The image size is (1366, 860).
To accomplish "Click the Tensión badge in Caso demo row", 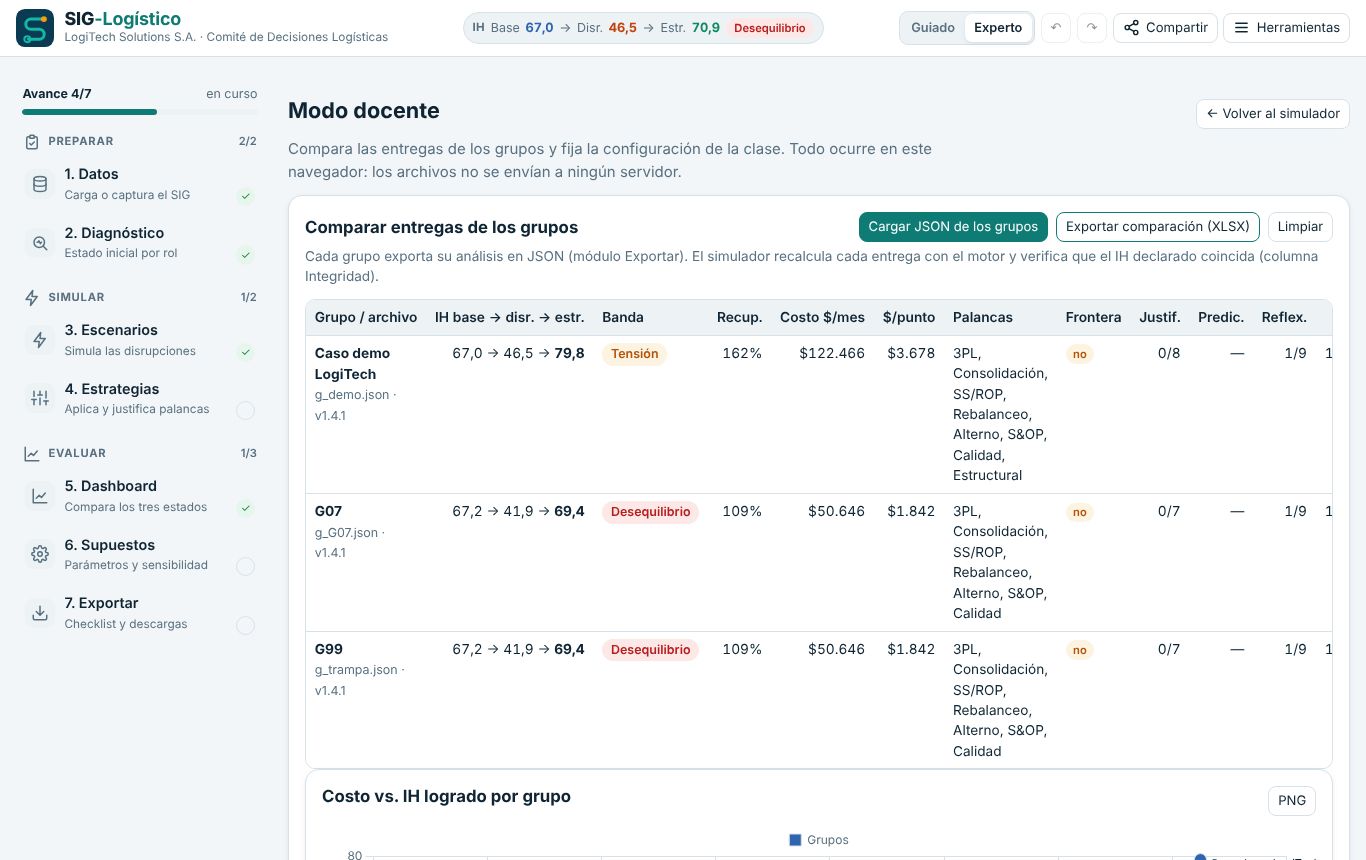I will coord(634,354).
